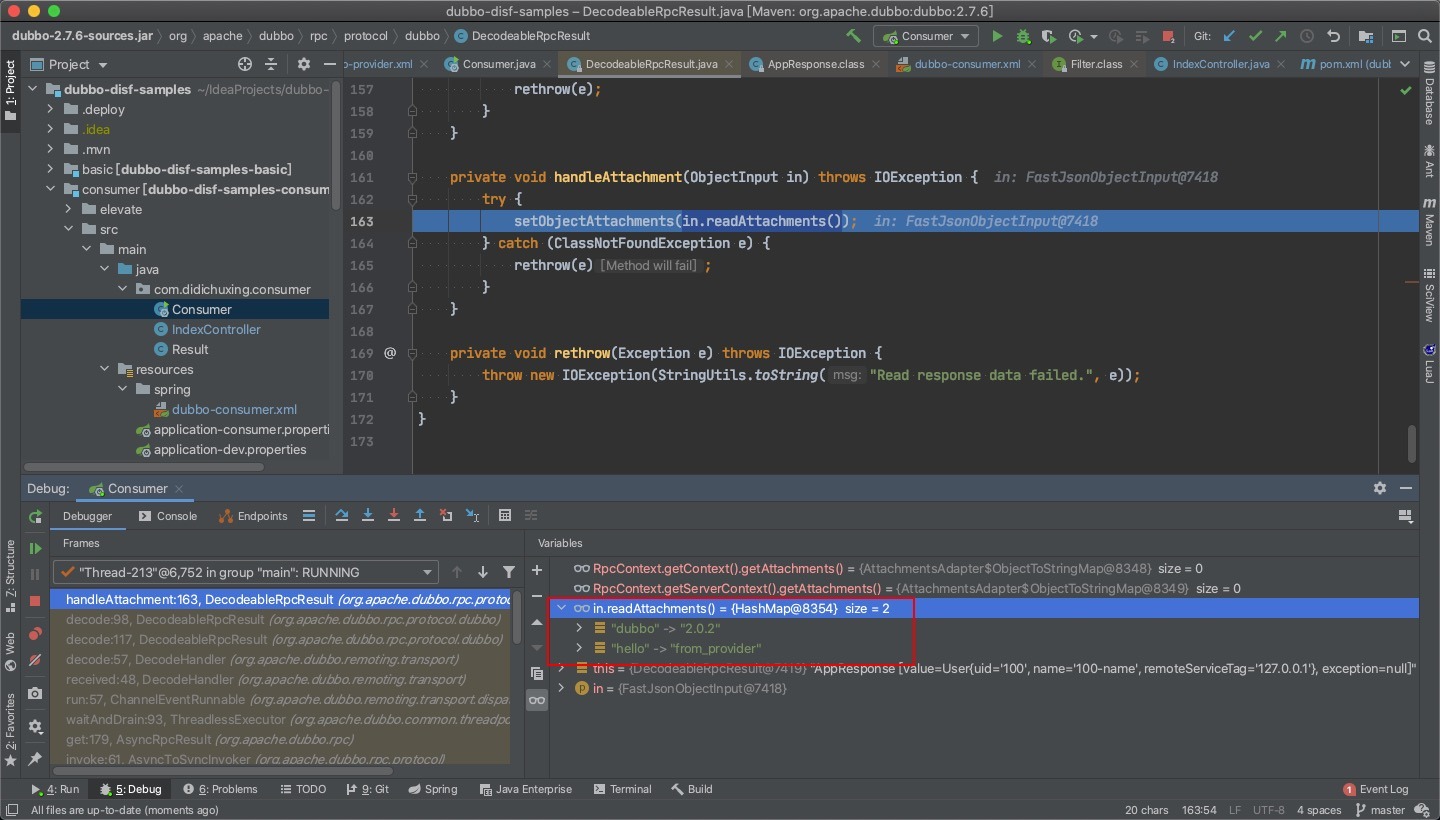The image size is (1440, 820).
Task: Click the Resume Program icon in debug sidebar
Action: click(x=35, y=548)
